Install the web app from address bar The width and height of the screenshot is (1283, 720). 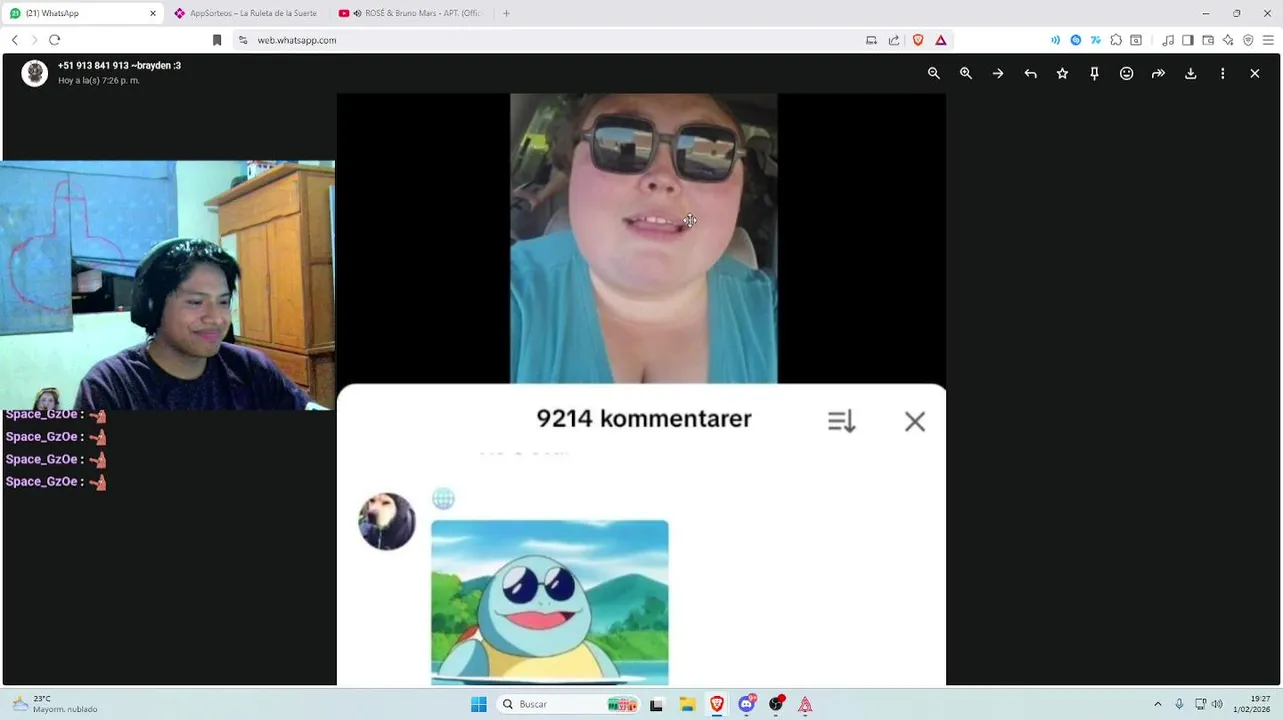[x=871, y=40]
